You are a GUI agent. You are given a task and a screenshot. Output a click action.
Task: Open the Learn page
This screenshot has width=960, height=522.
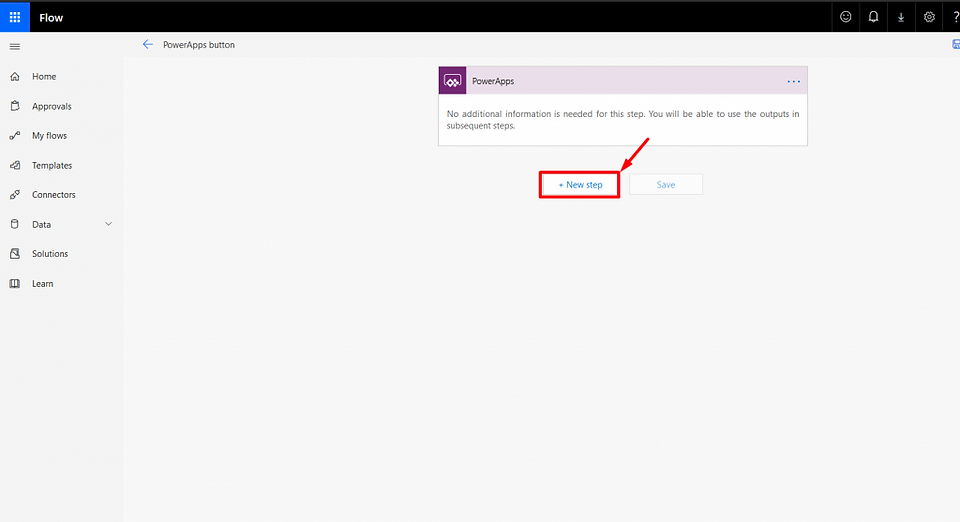tap(43, 283)
